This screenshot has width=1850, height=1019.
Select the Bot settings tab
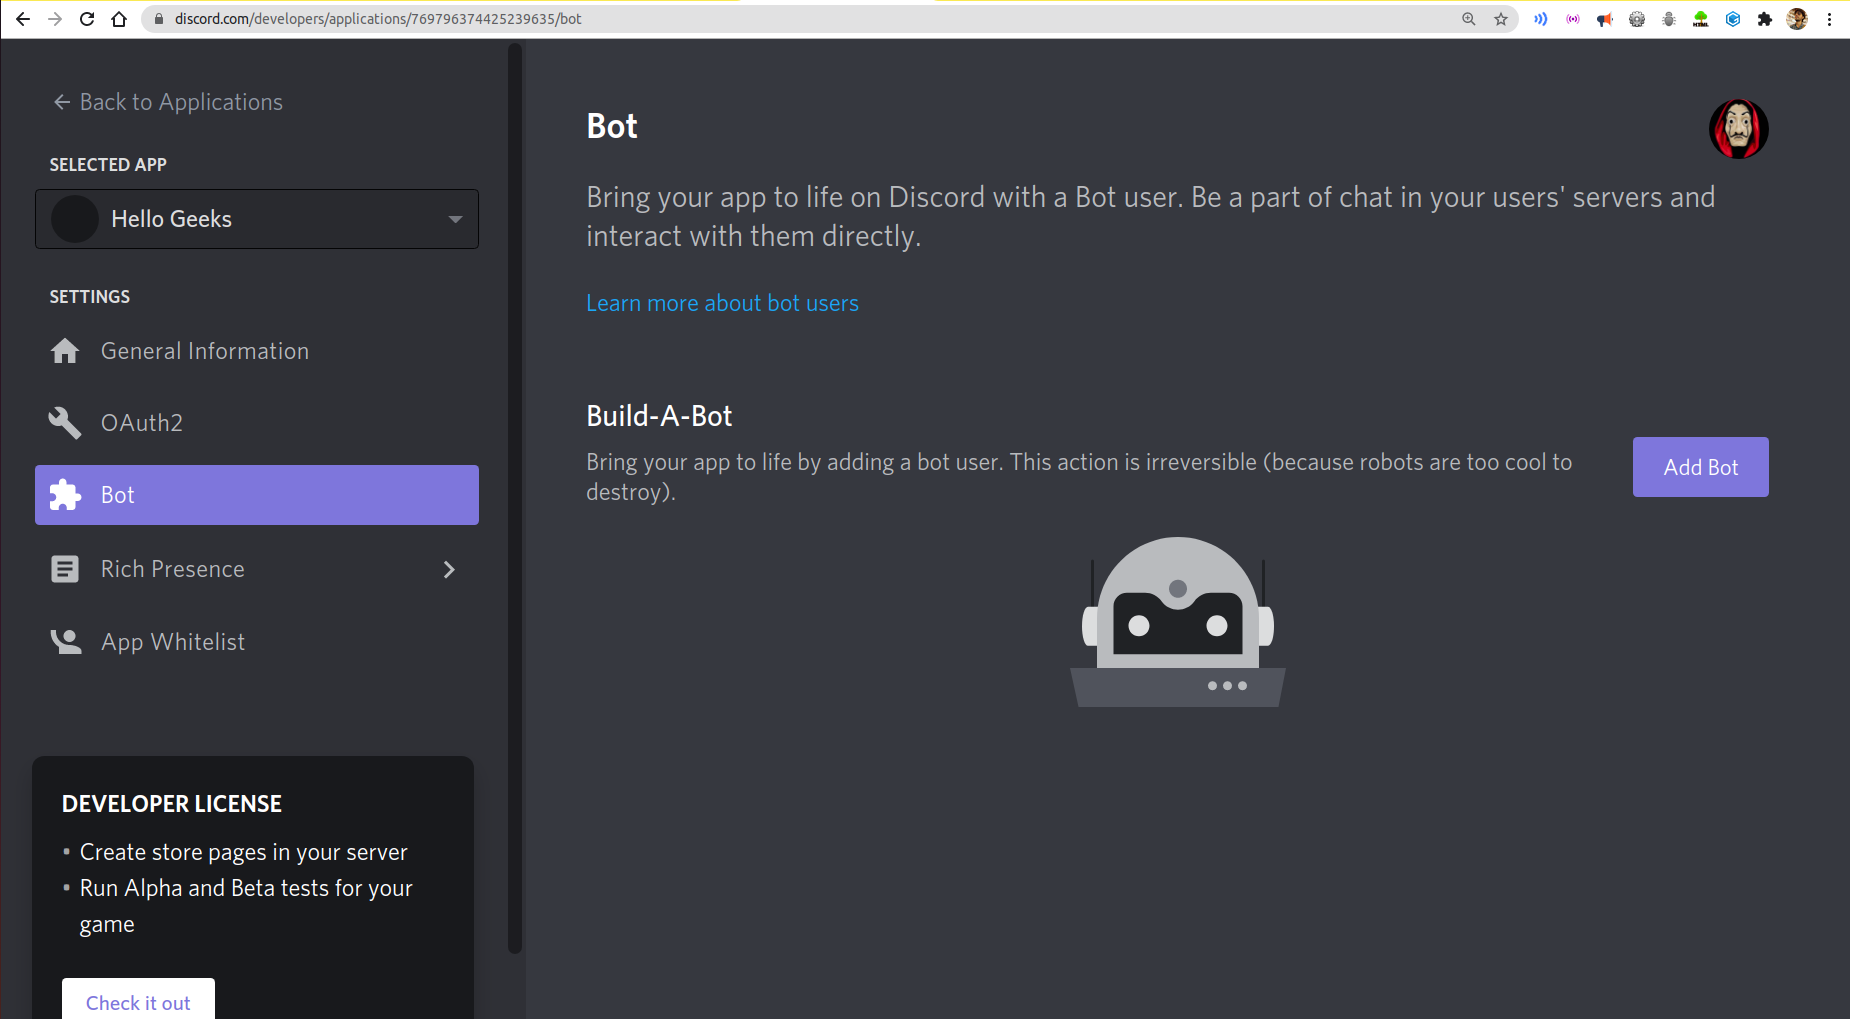(257, 495)
